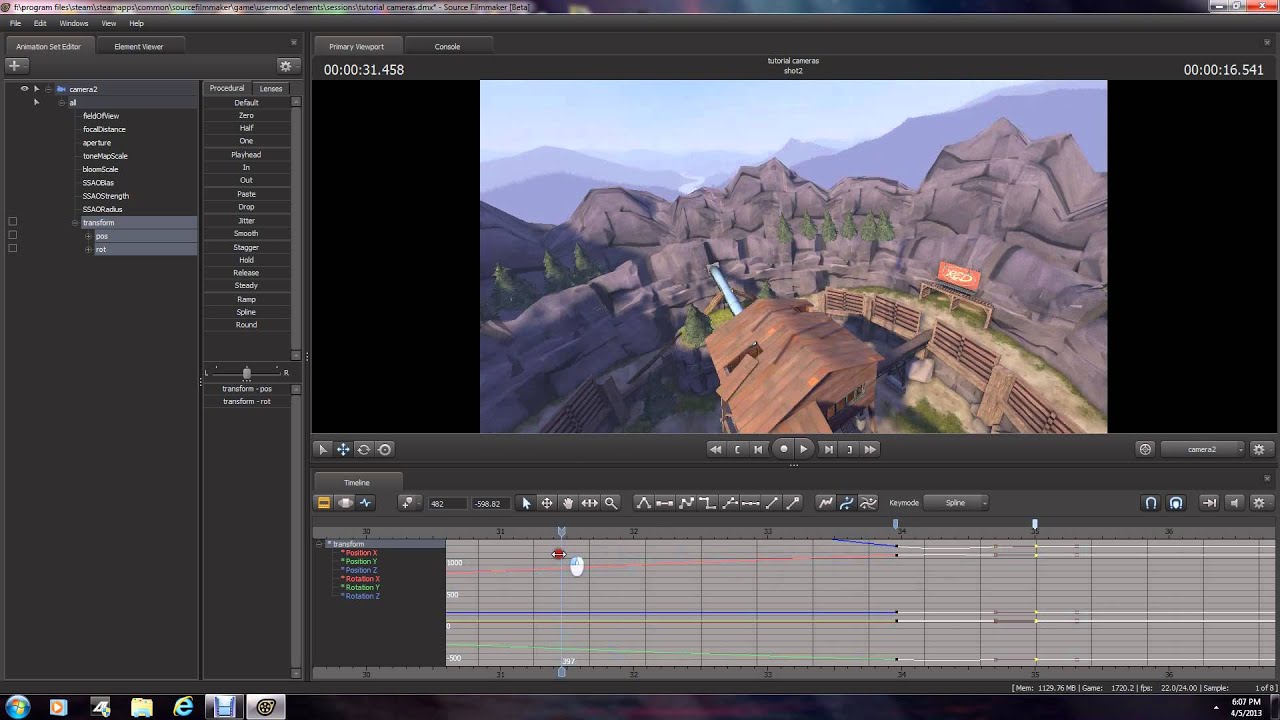Open the Edit menu

pyautogui.click(x=40, y=23)
